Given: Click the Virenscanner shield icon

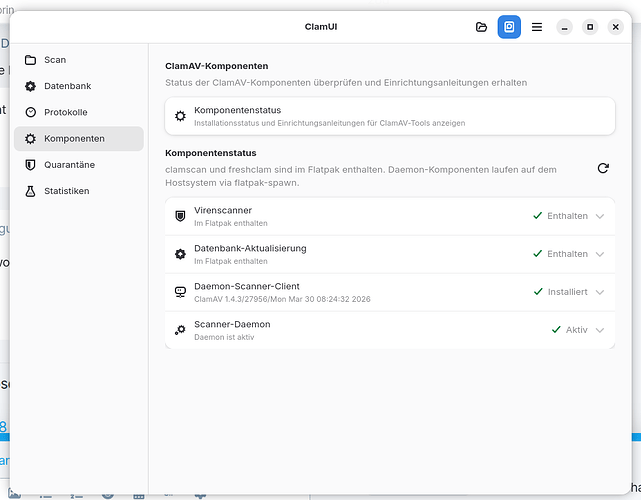Looking at the screenshot, I should click(180, 216).
